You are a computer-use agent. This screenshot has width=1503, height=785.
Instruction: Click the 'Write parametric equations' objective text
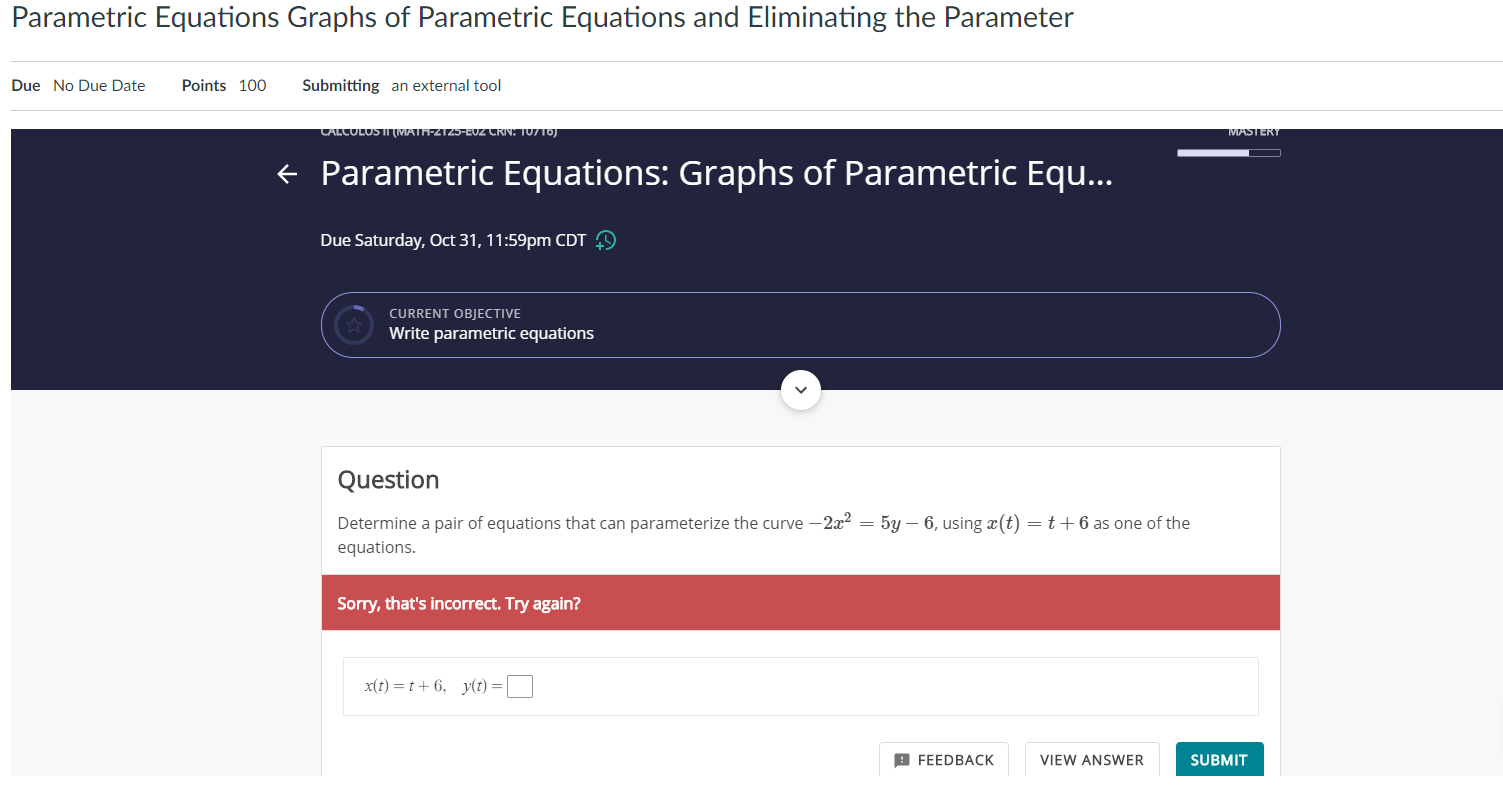tap(491, 333)
